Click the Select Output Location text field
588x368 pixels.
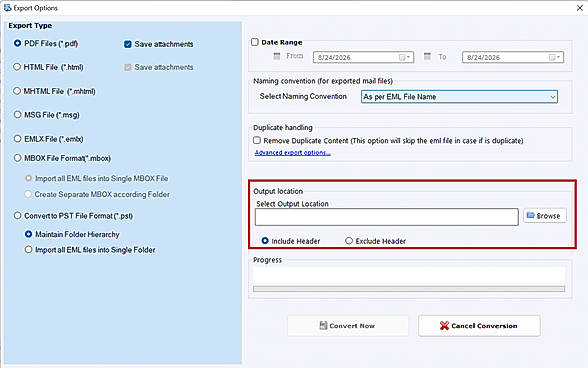pos(387,217)
